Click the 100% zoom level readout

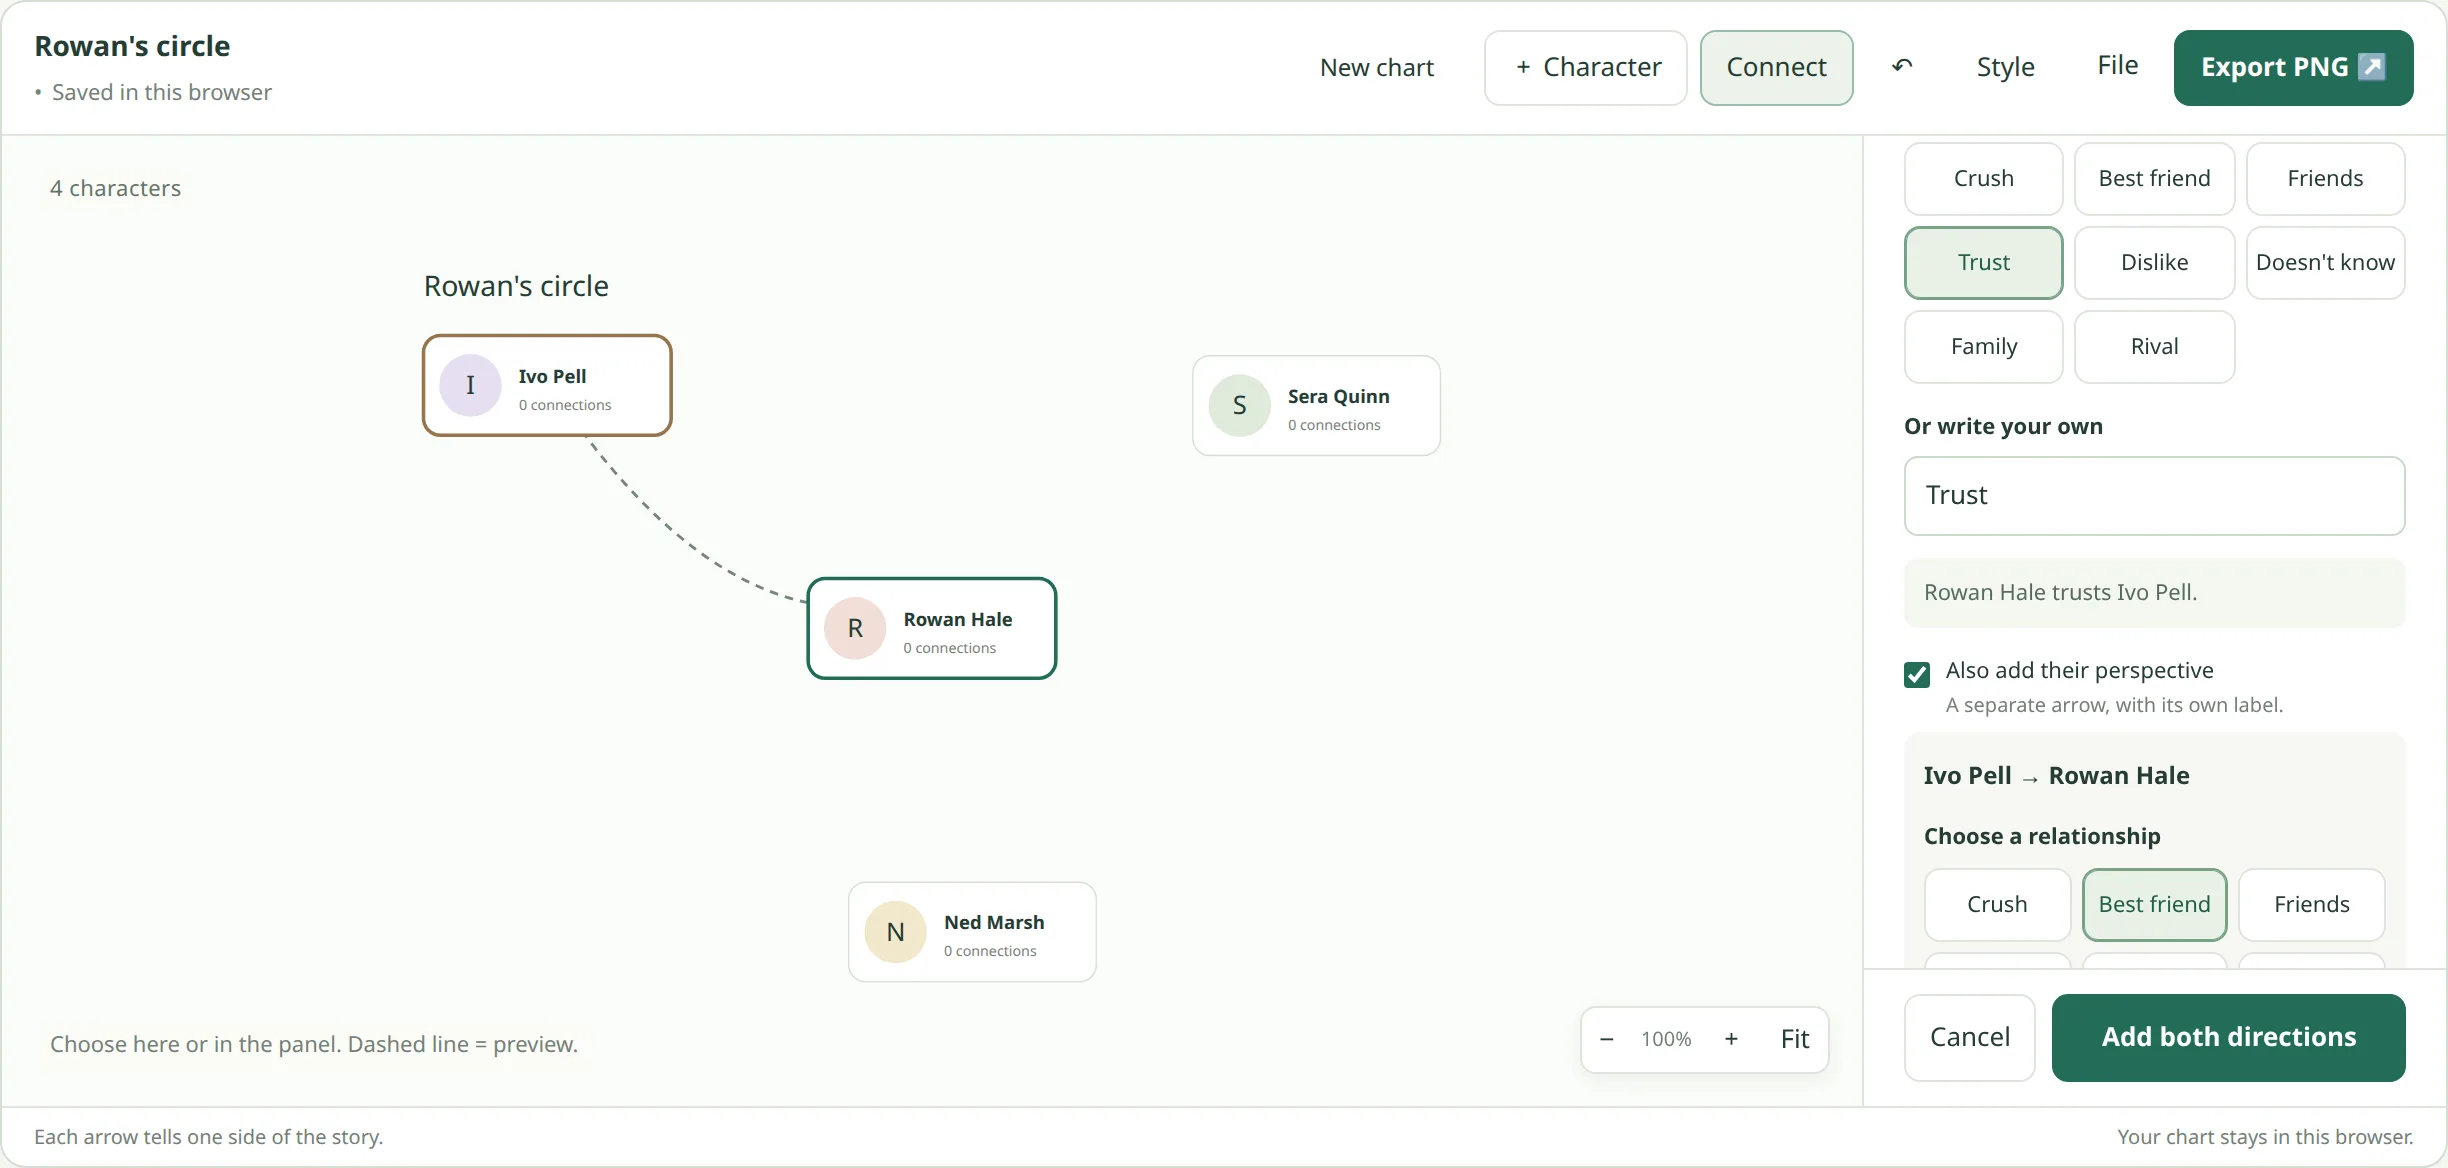[1666, 1039]
